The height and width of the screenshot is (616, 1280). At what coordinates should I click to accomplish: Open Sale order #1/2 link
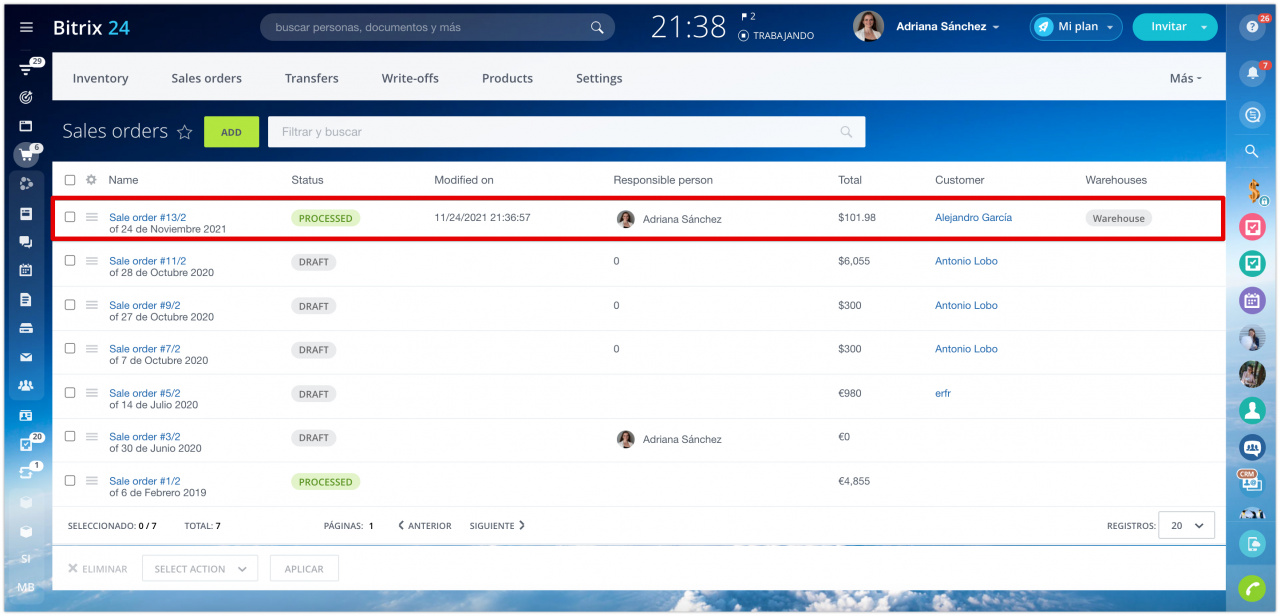(x=144, y=481)
